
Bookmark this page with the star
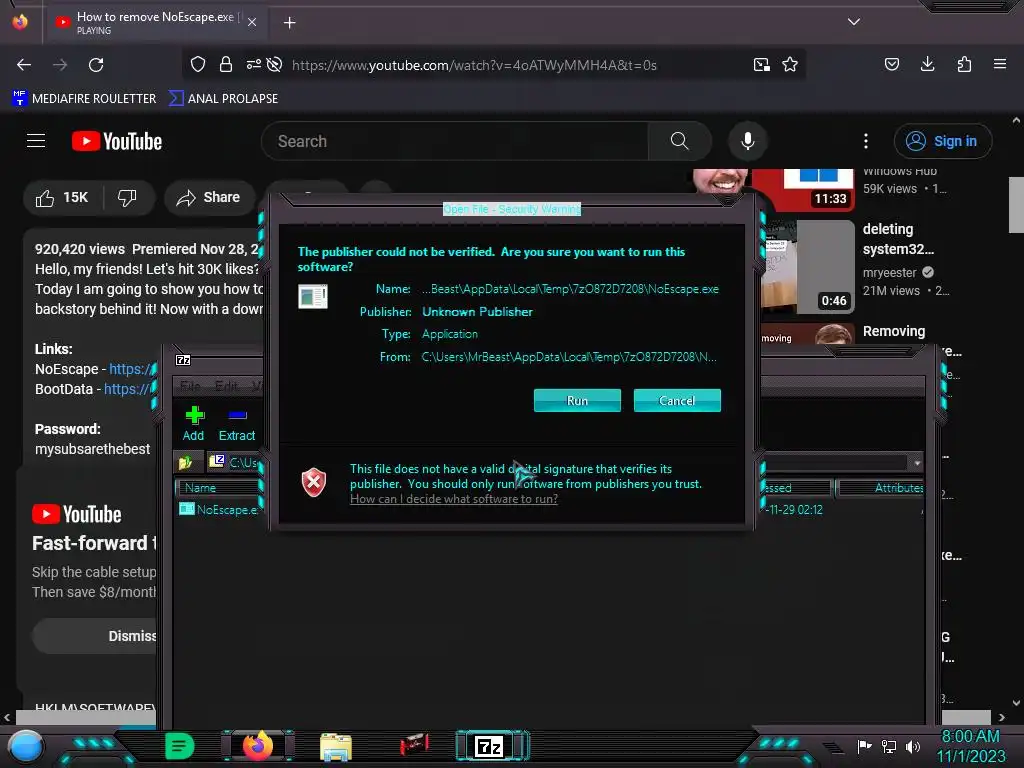click(790, 65)
